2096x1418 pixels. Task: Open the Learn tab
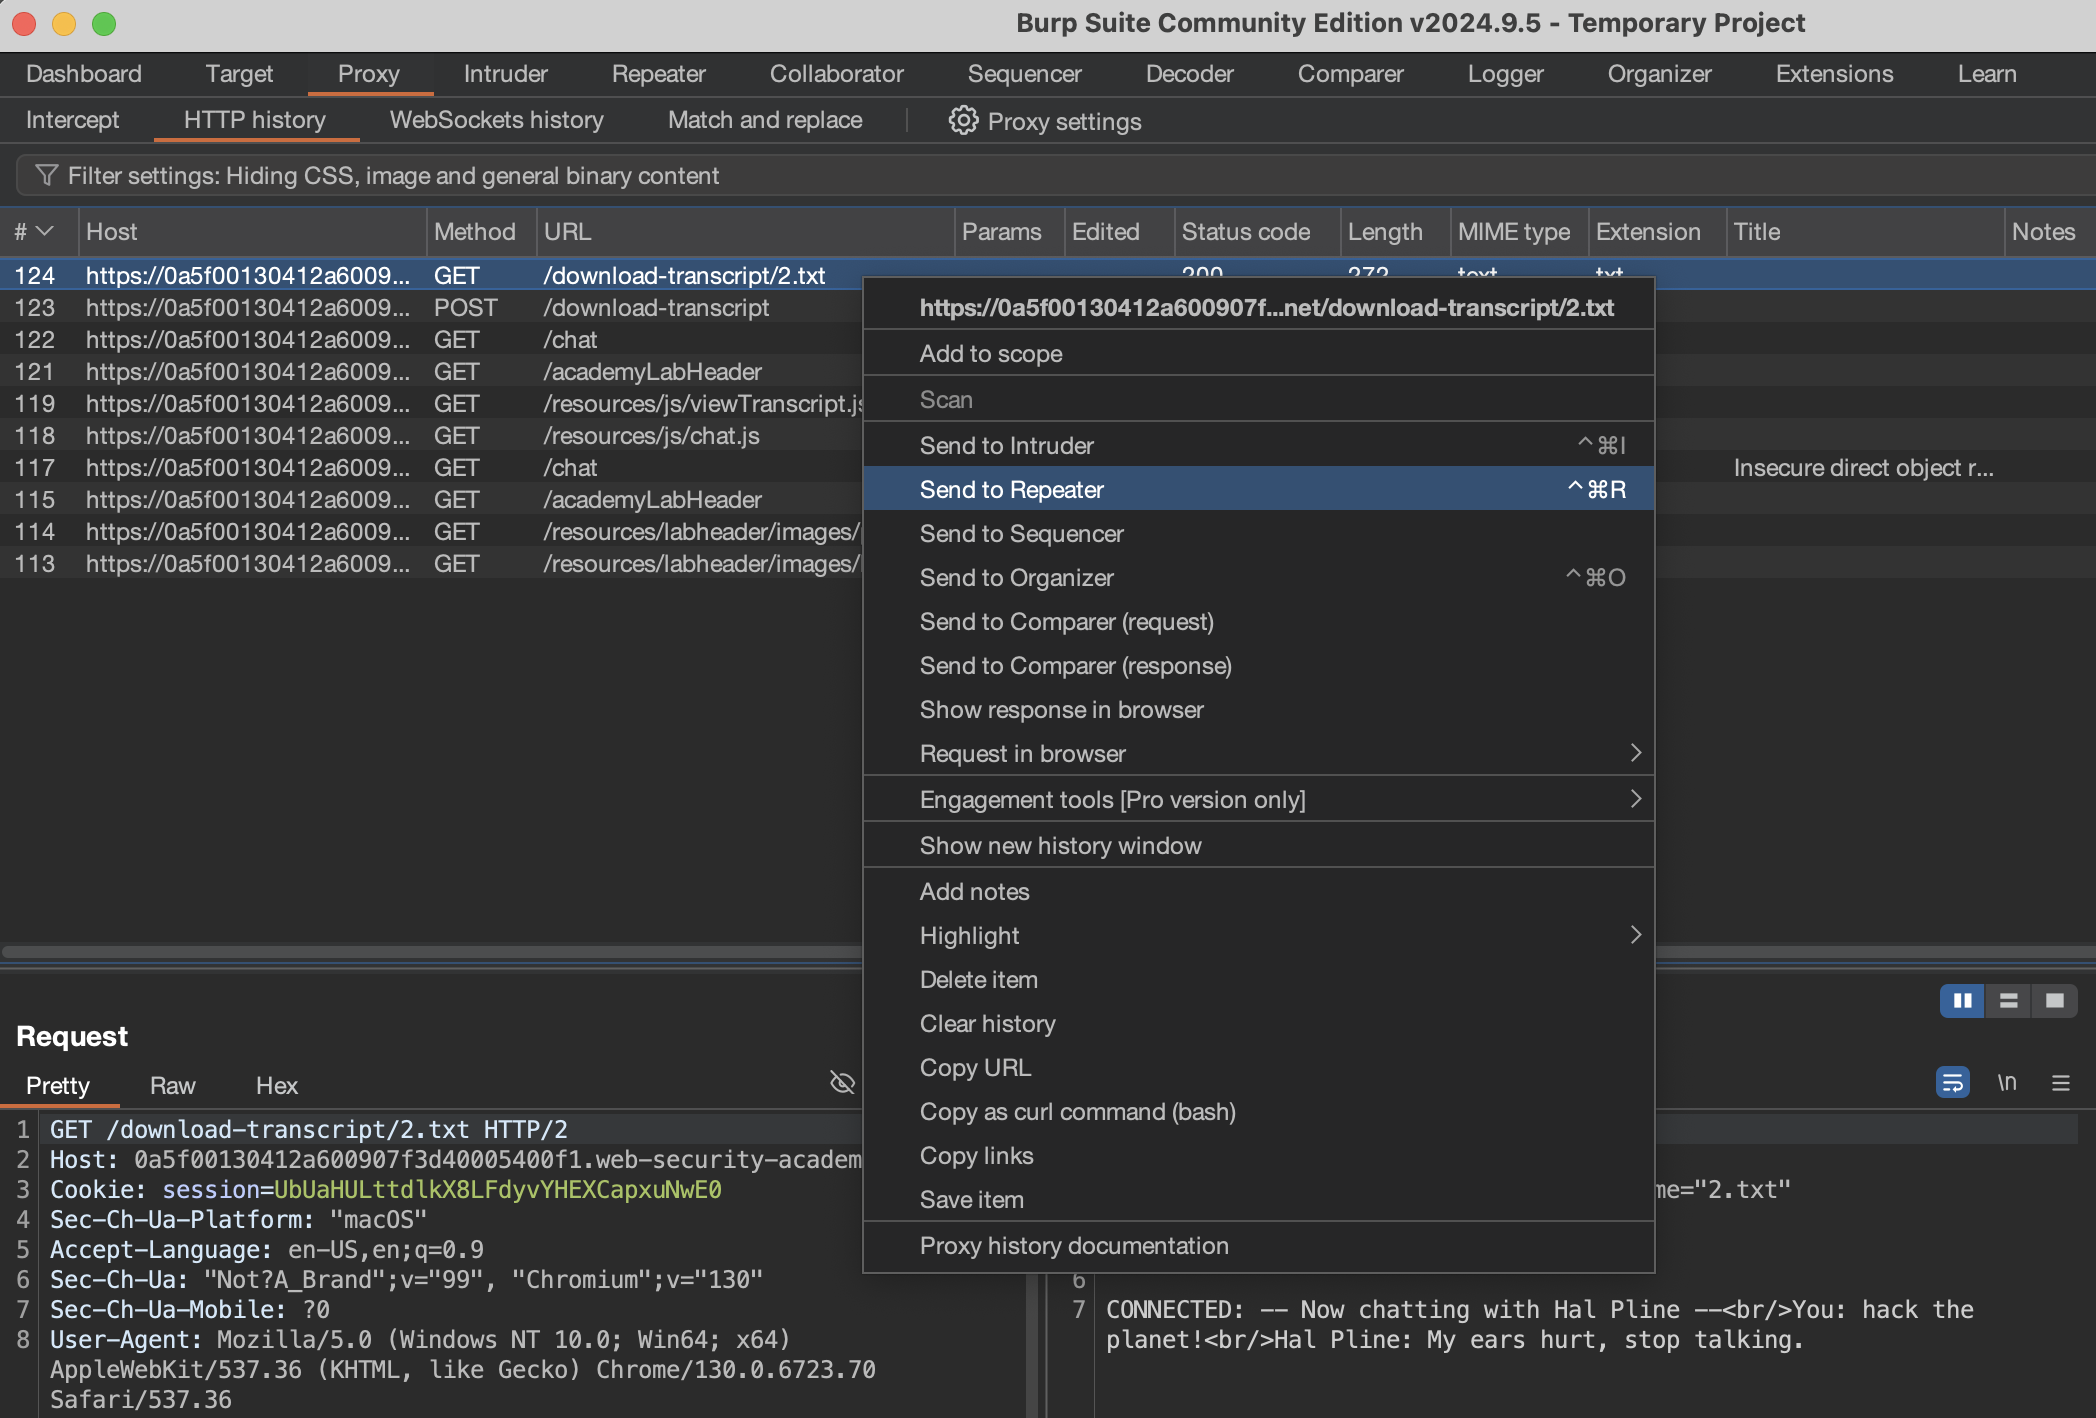click(1987, 74)
